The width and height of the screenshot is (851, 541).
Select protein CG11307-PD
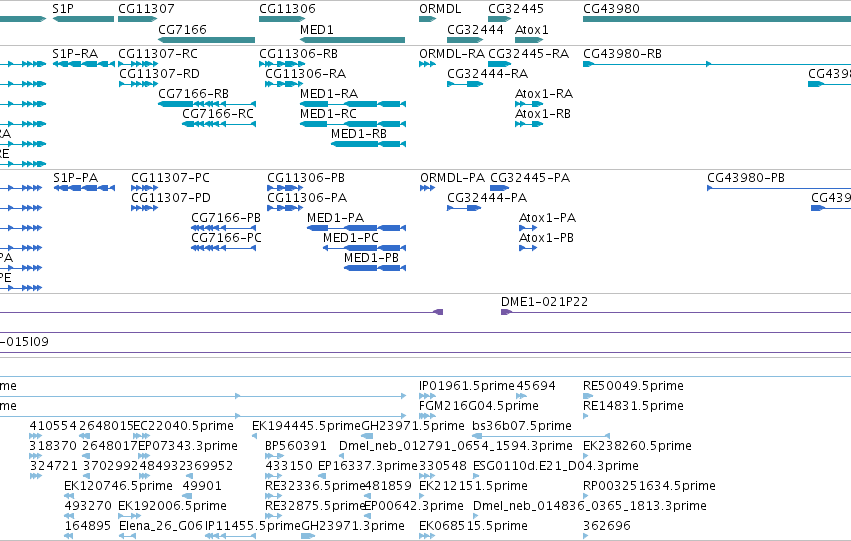tap(144, 208)
